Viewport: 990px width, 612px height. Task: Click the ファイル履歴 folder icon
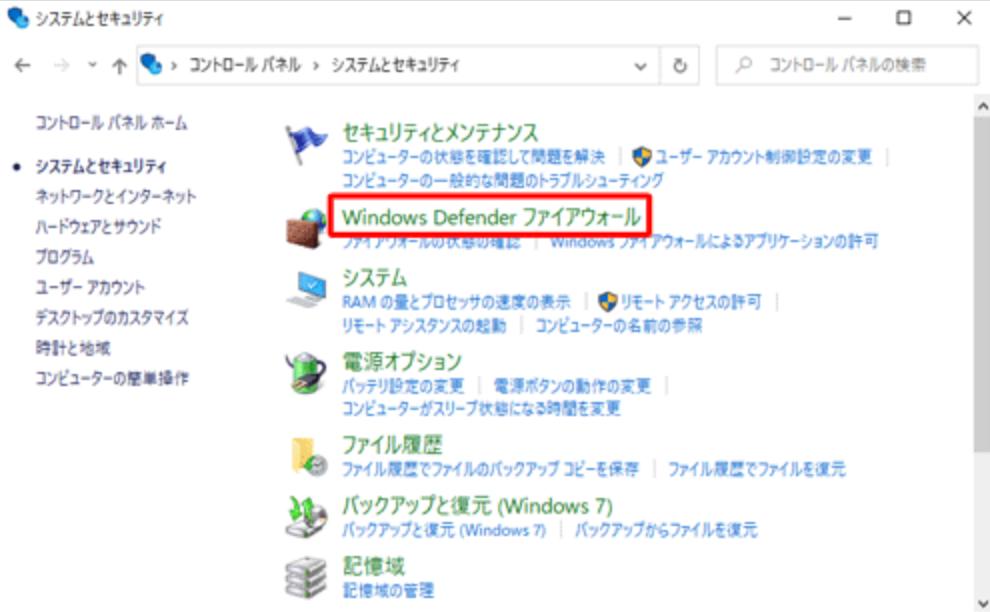[308, 455]
